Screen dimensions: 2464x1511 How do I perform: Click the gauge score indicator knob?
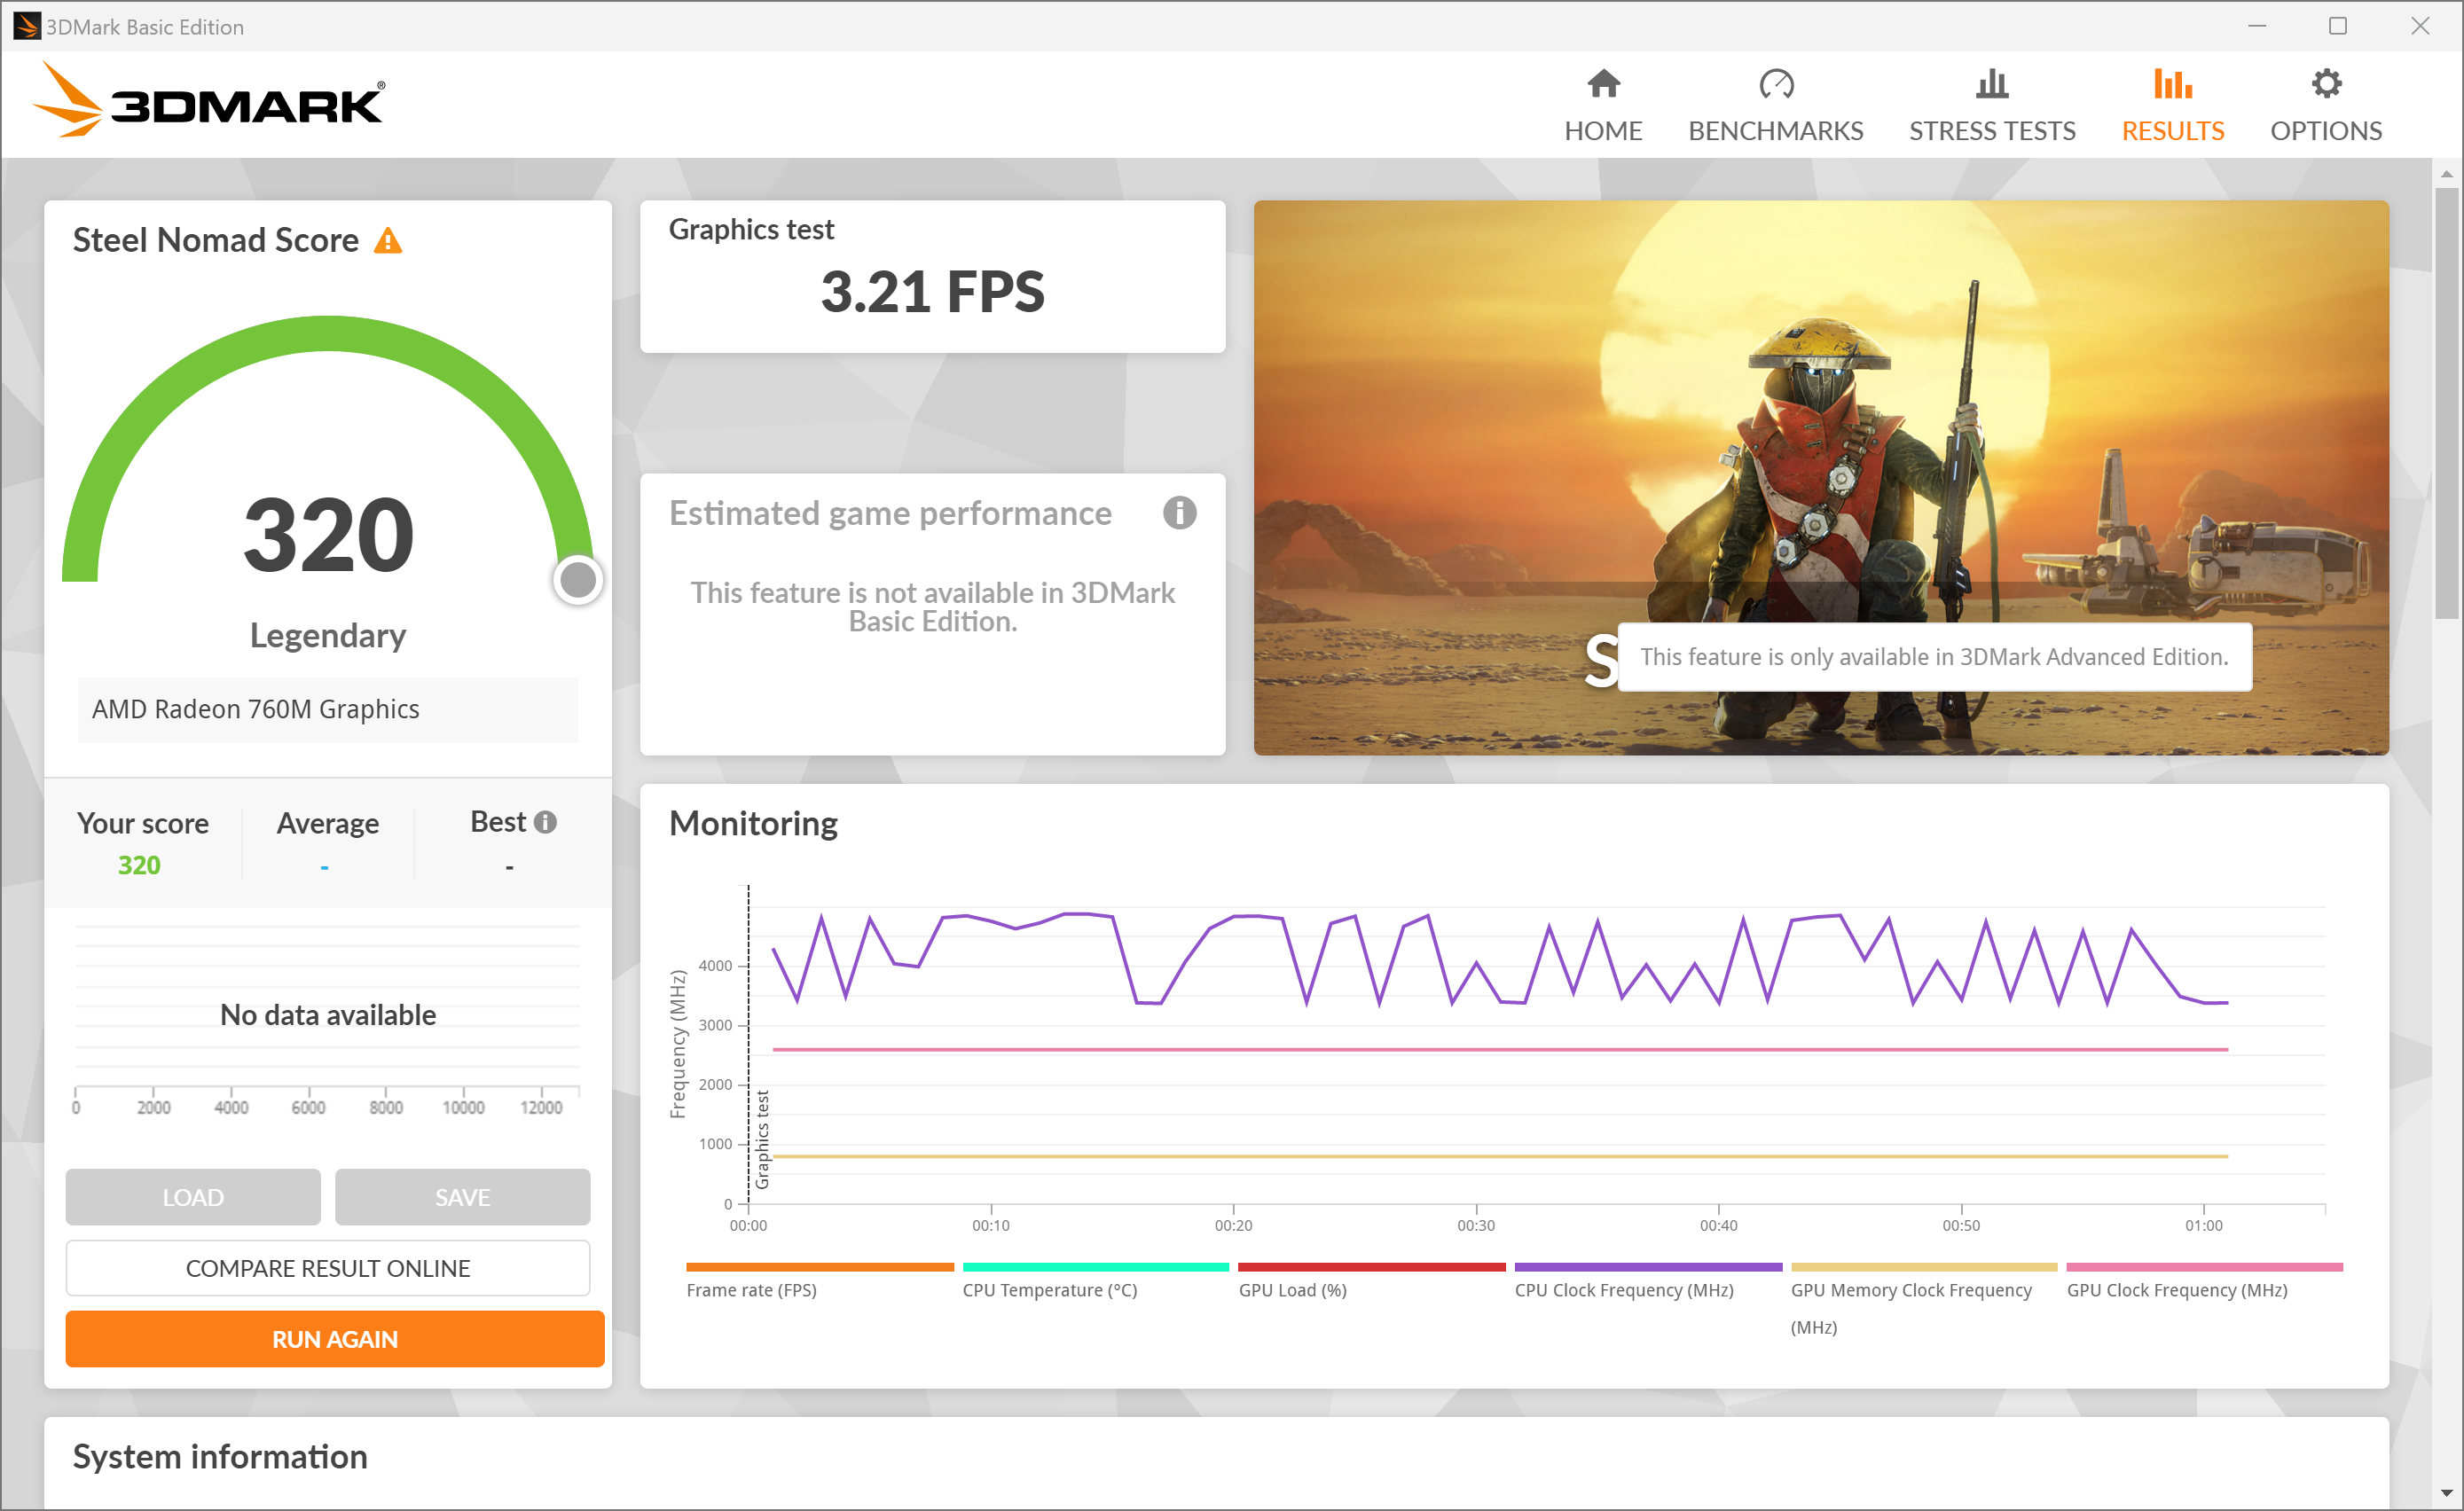(x=578, y=580)
